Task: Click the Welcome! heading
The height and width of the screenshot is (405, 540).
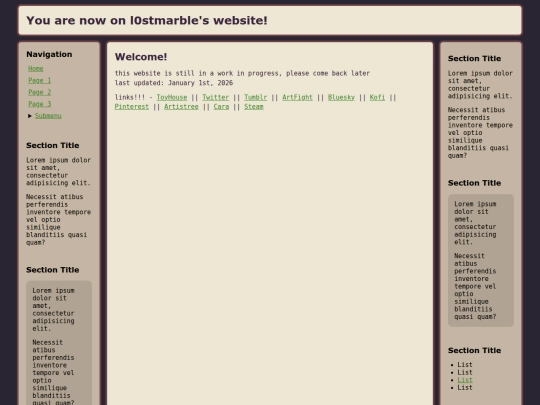Action: pos(141,57)
